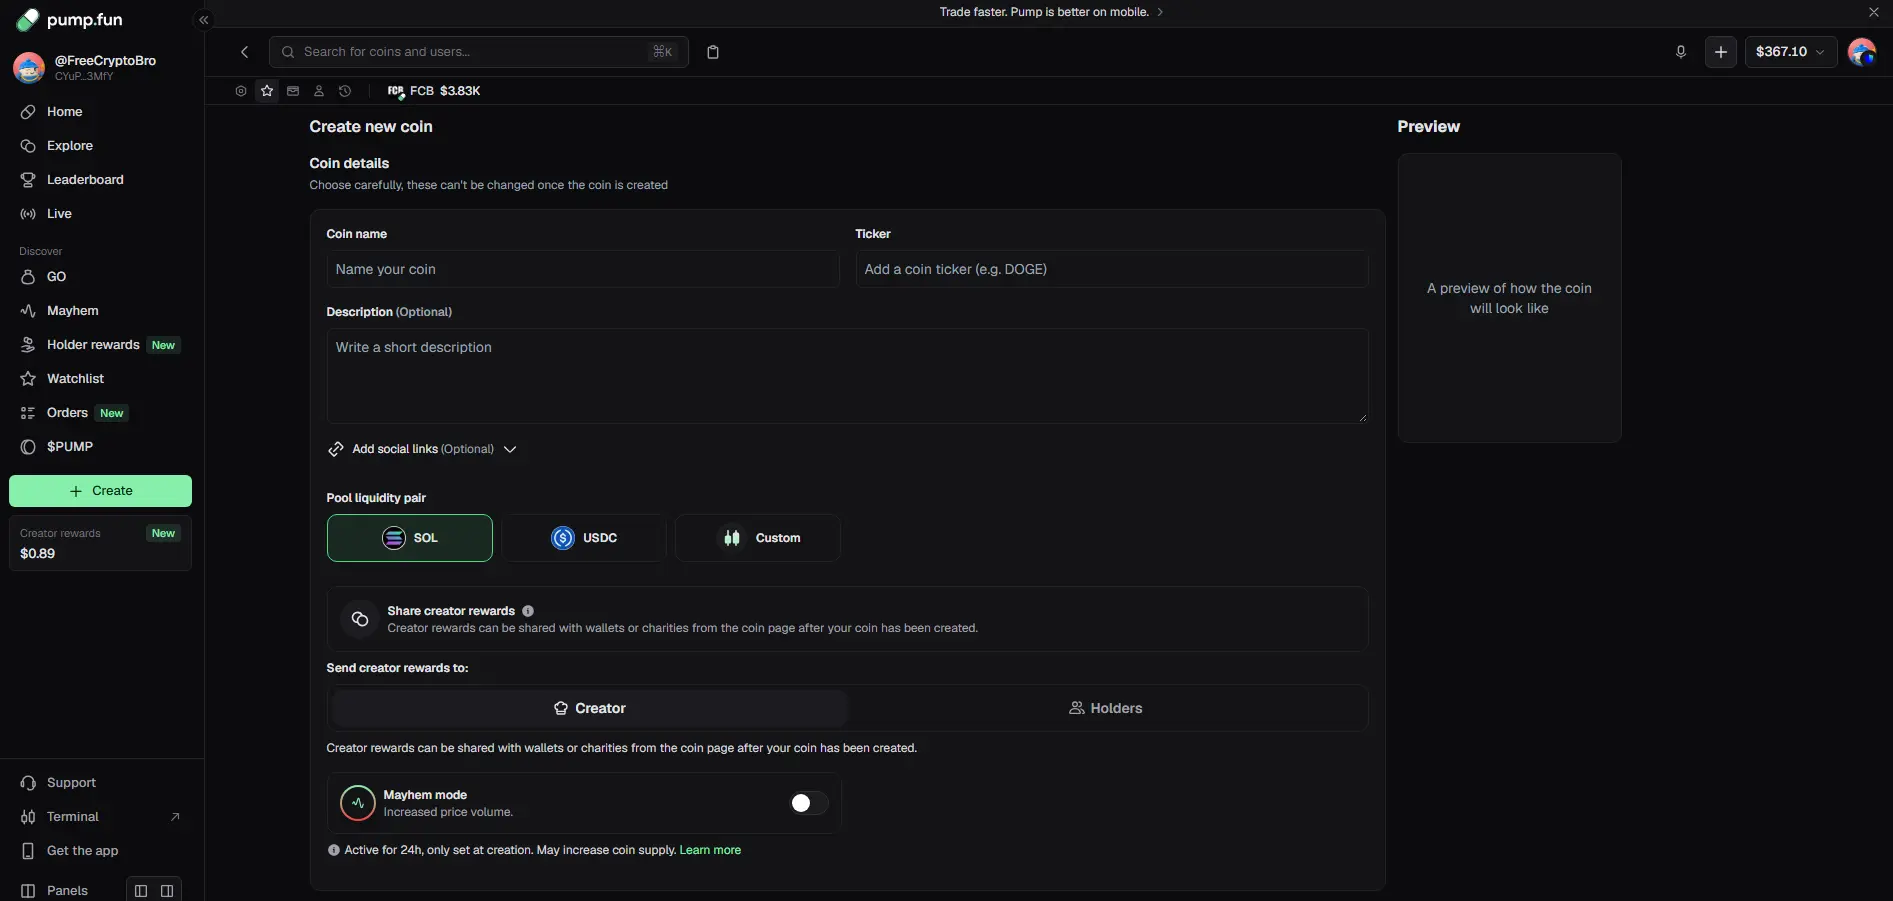Open the Terminal external link
Screen dimensions: 1893x901
[101, 817]
